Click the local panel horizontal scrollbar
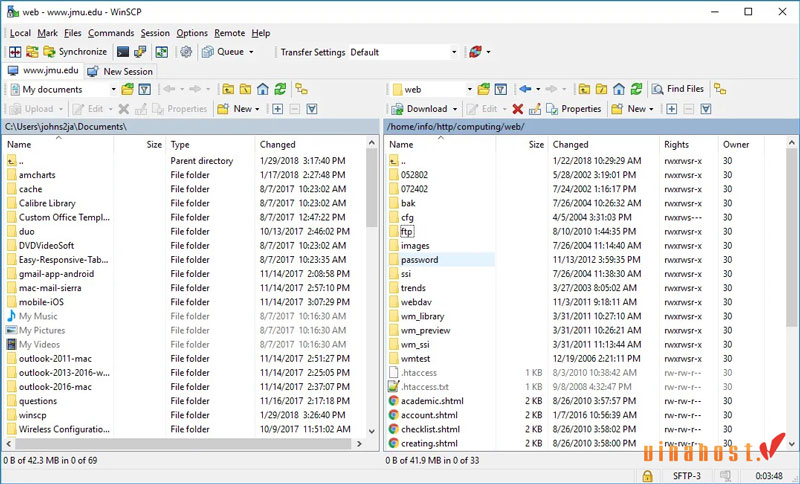The image size is (800, 484). [x=185, y=444]
